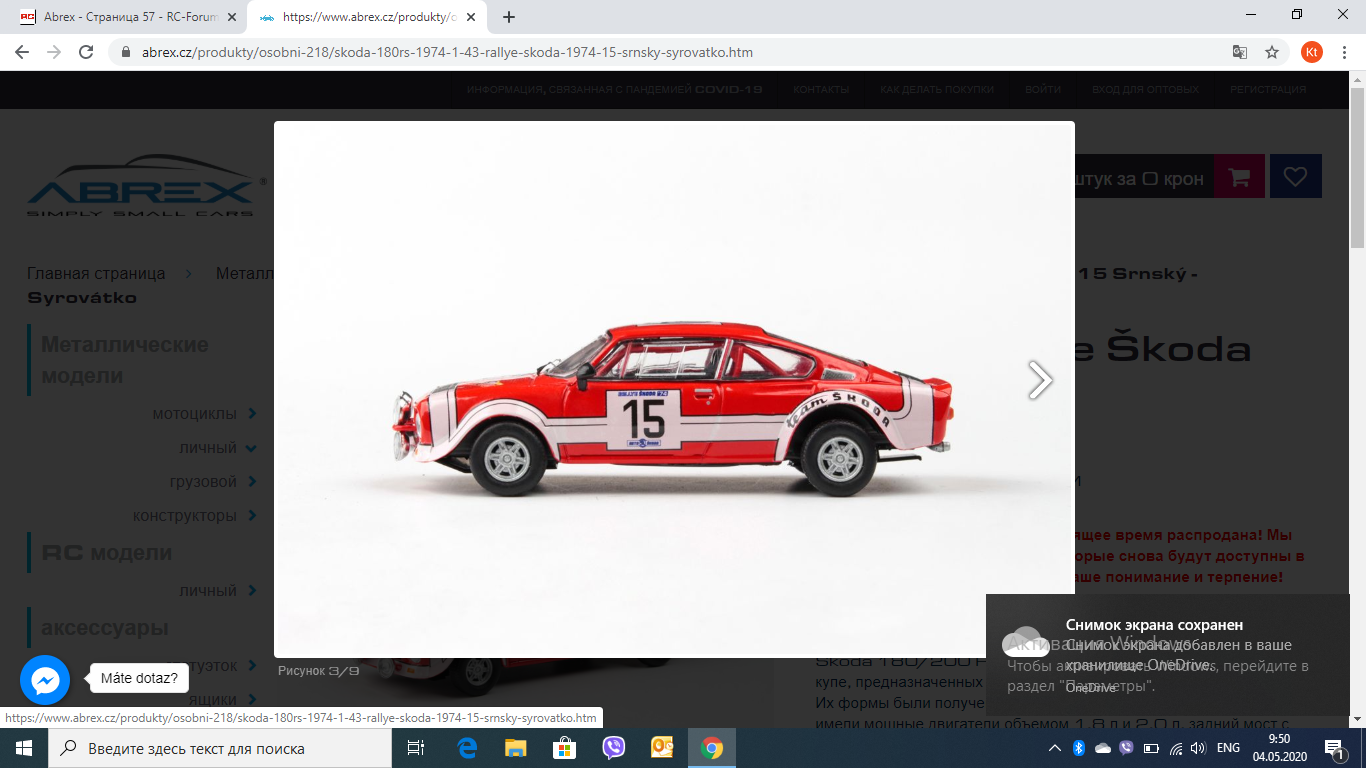Open Task View on the taskbar

pyautogui.click(x=416, y=748)
